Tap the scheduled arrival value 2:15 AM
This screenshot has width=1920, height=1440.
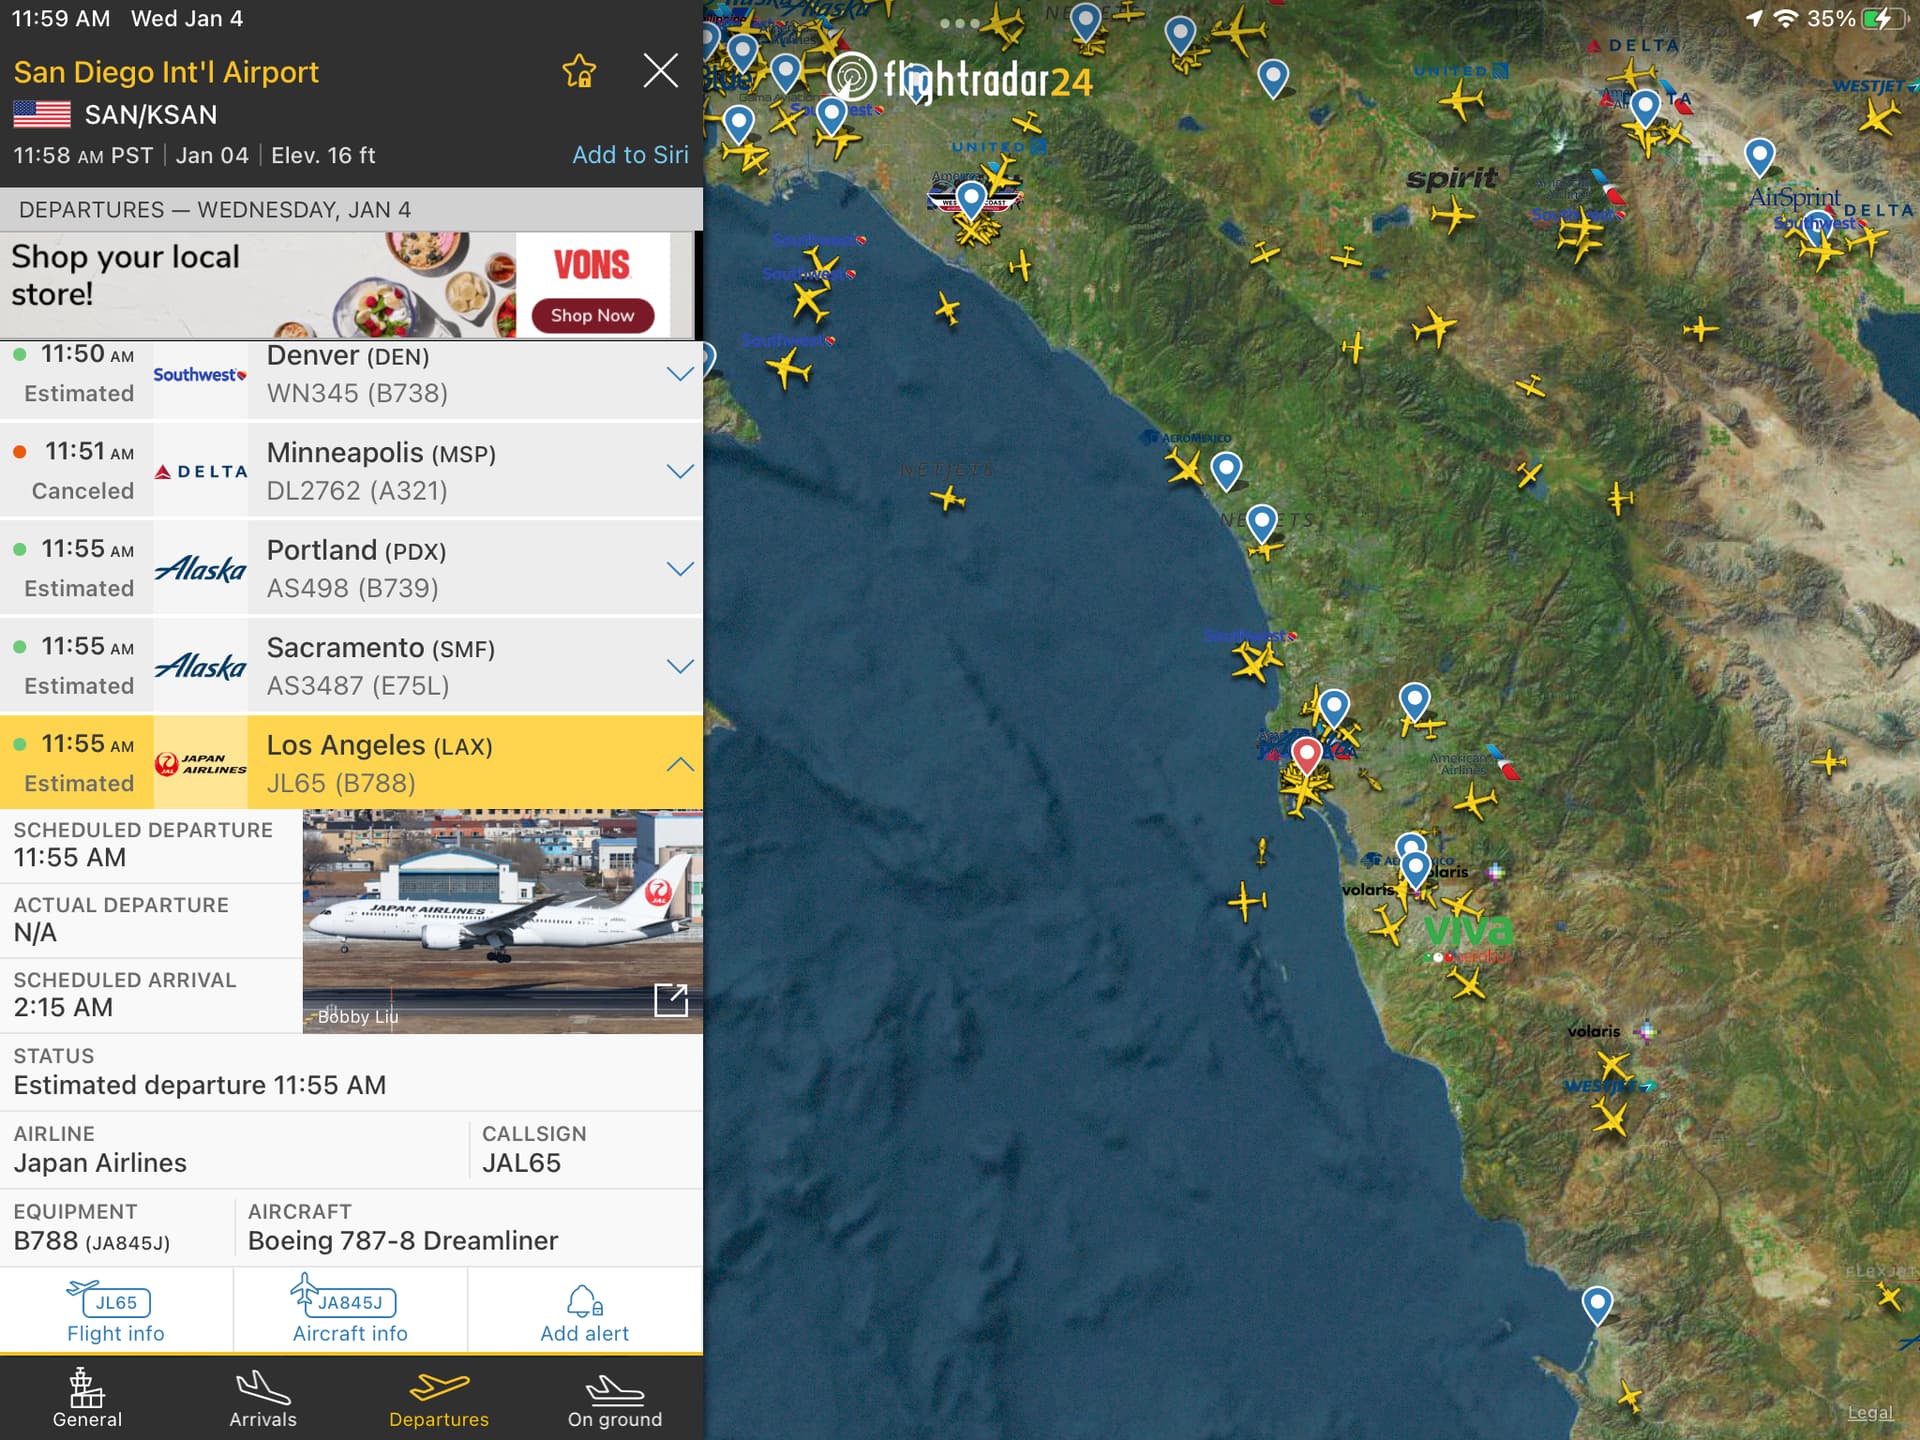tap(63, 1007)
